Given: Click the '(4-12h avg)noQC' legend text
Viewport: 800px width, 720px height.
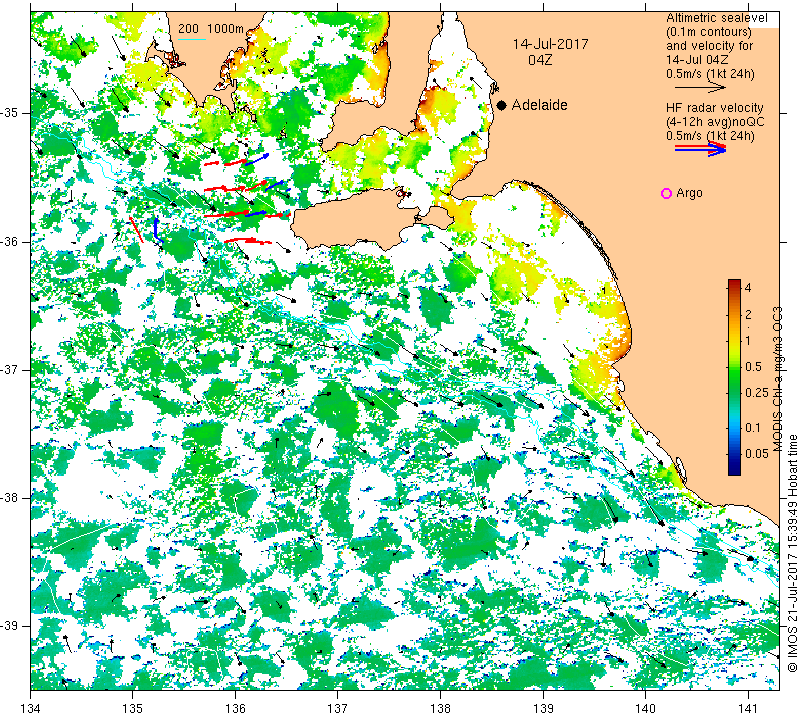Looking at the screenshot, I should point(715,122).
